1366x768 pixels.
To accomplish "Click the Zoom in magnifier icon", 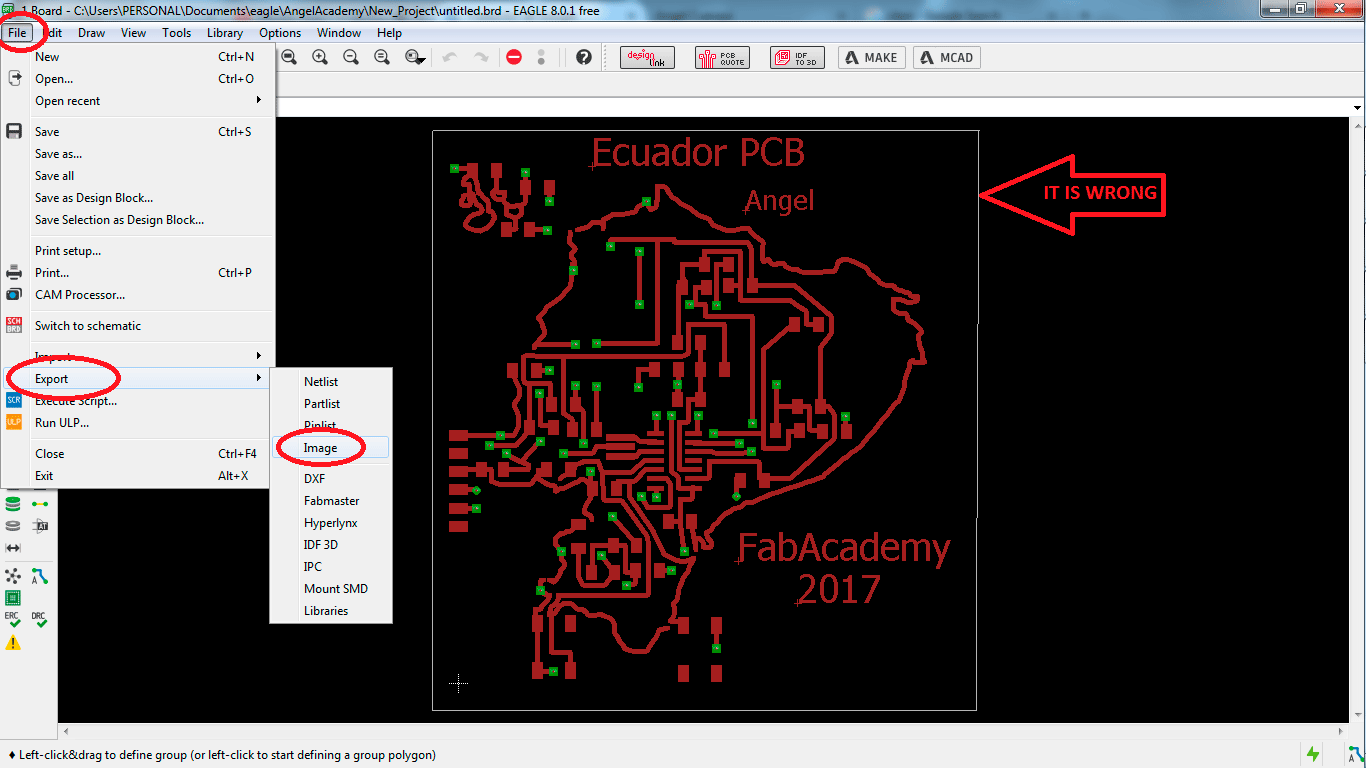I will 320,58.
